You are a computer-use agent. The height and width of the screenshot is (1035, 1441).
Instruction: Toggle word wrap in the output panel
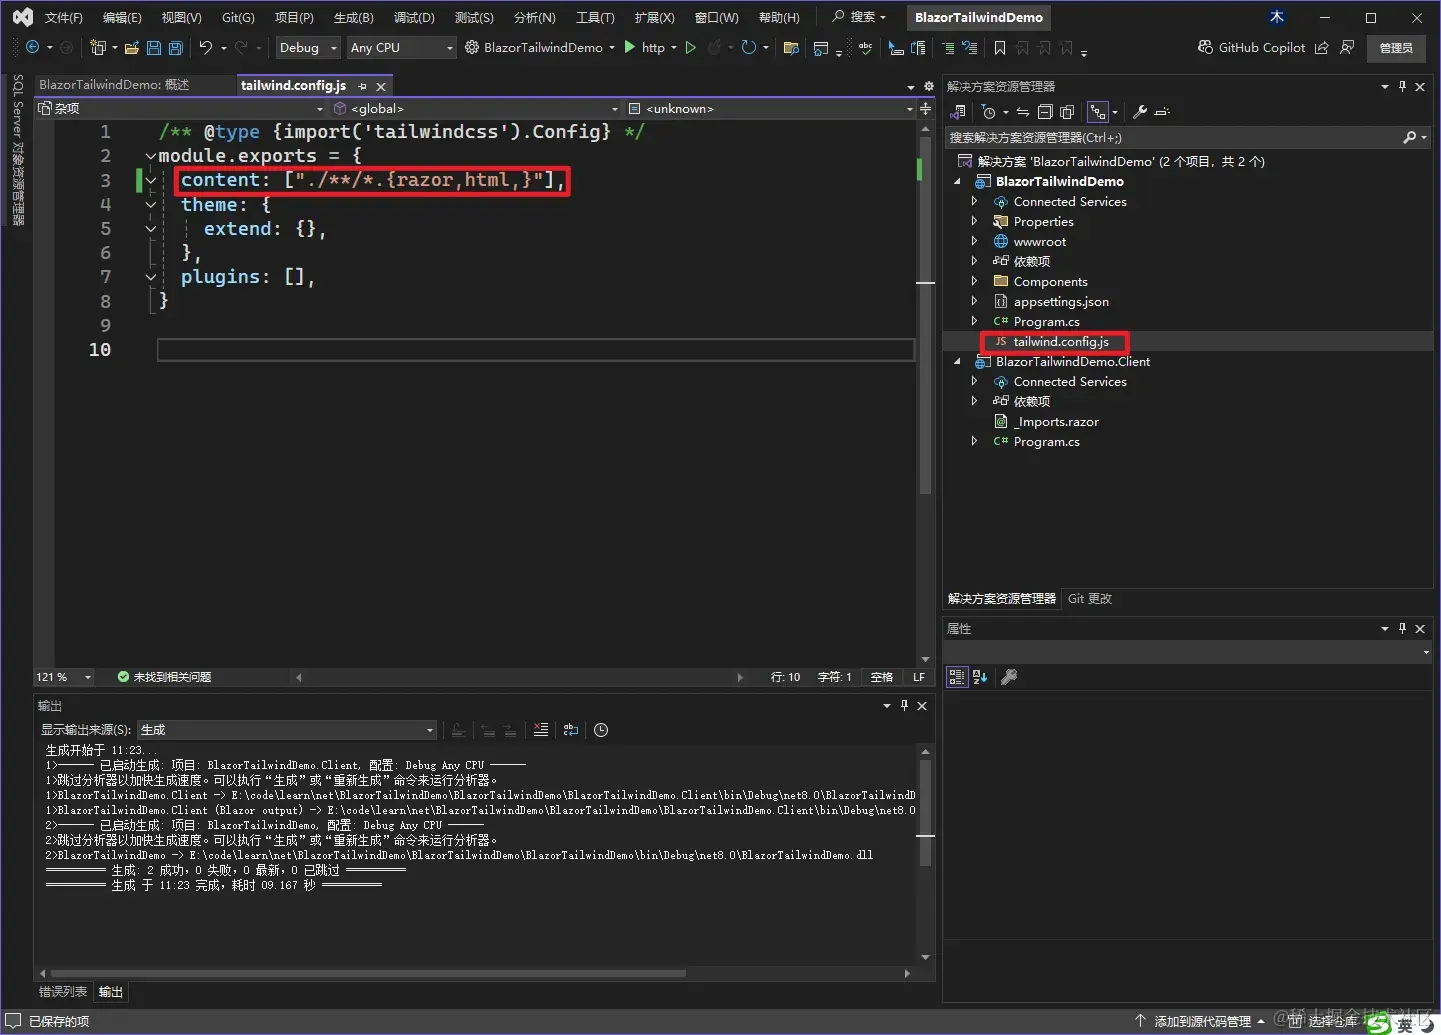[571, 730]
